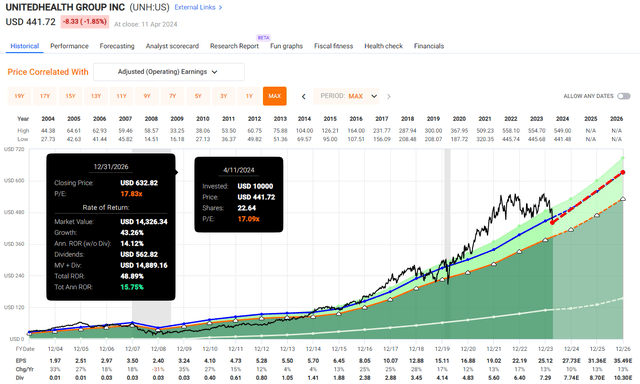
Task: Expand the Adjusted (Operating) Earnings dropdown
Action: [x=169, y=72]
